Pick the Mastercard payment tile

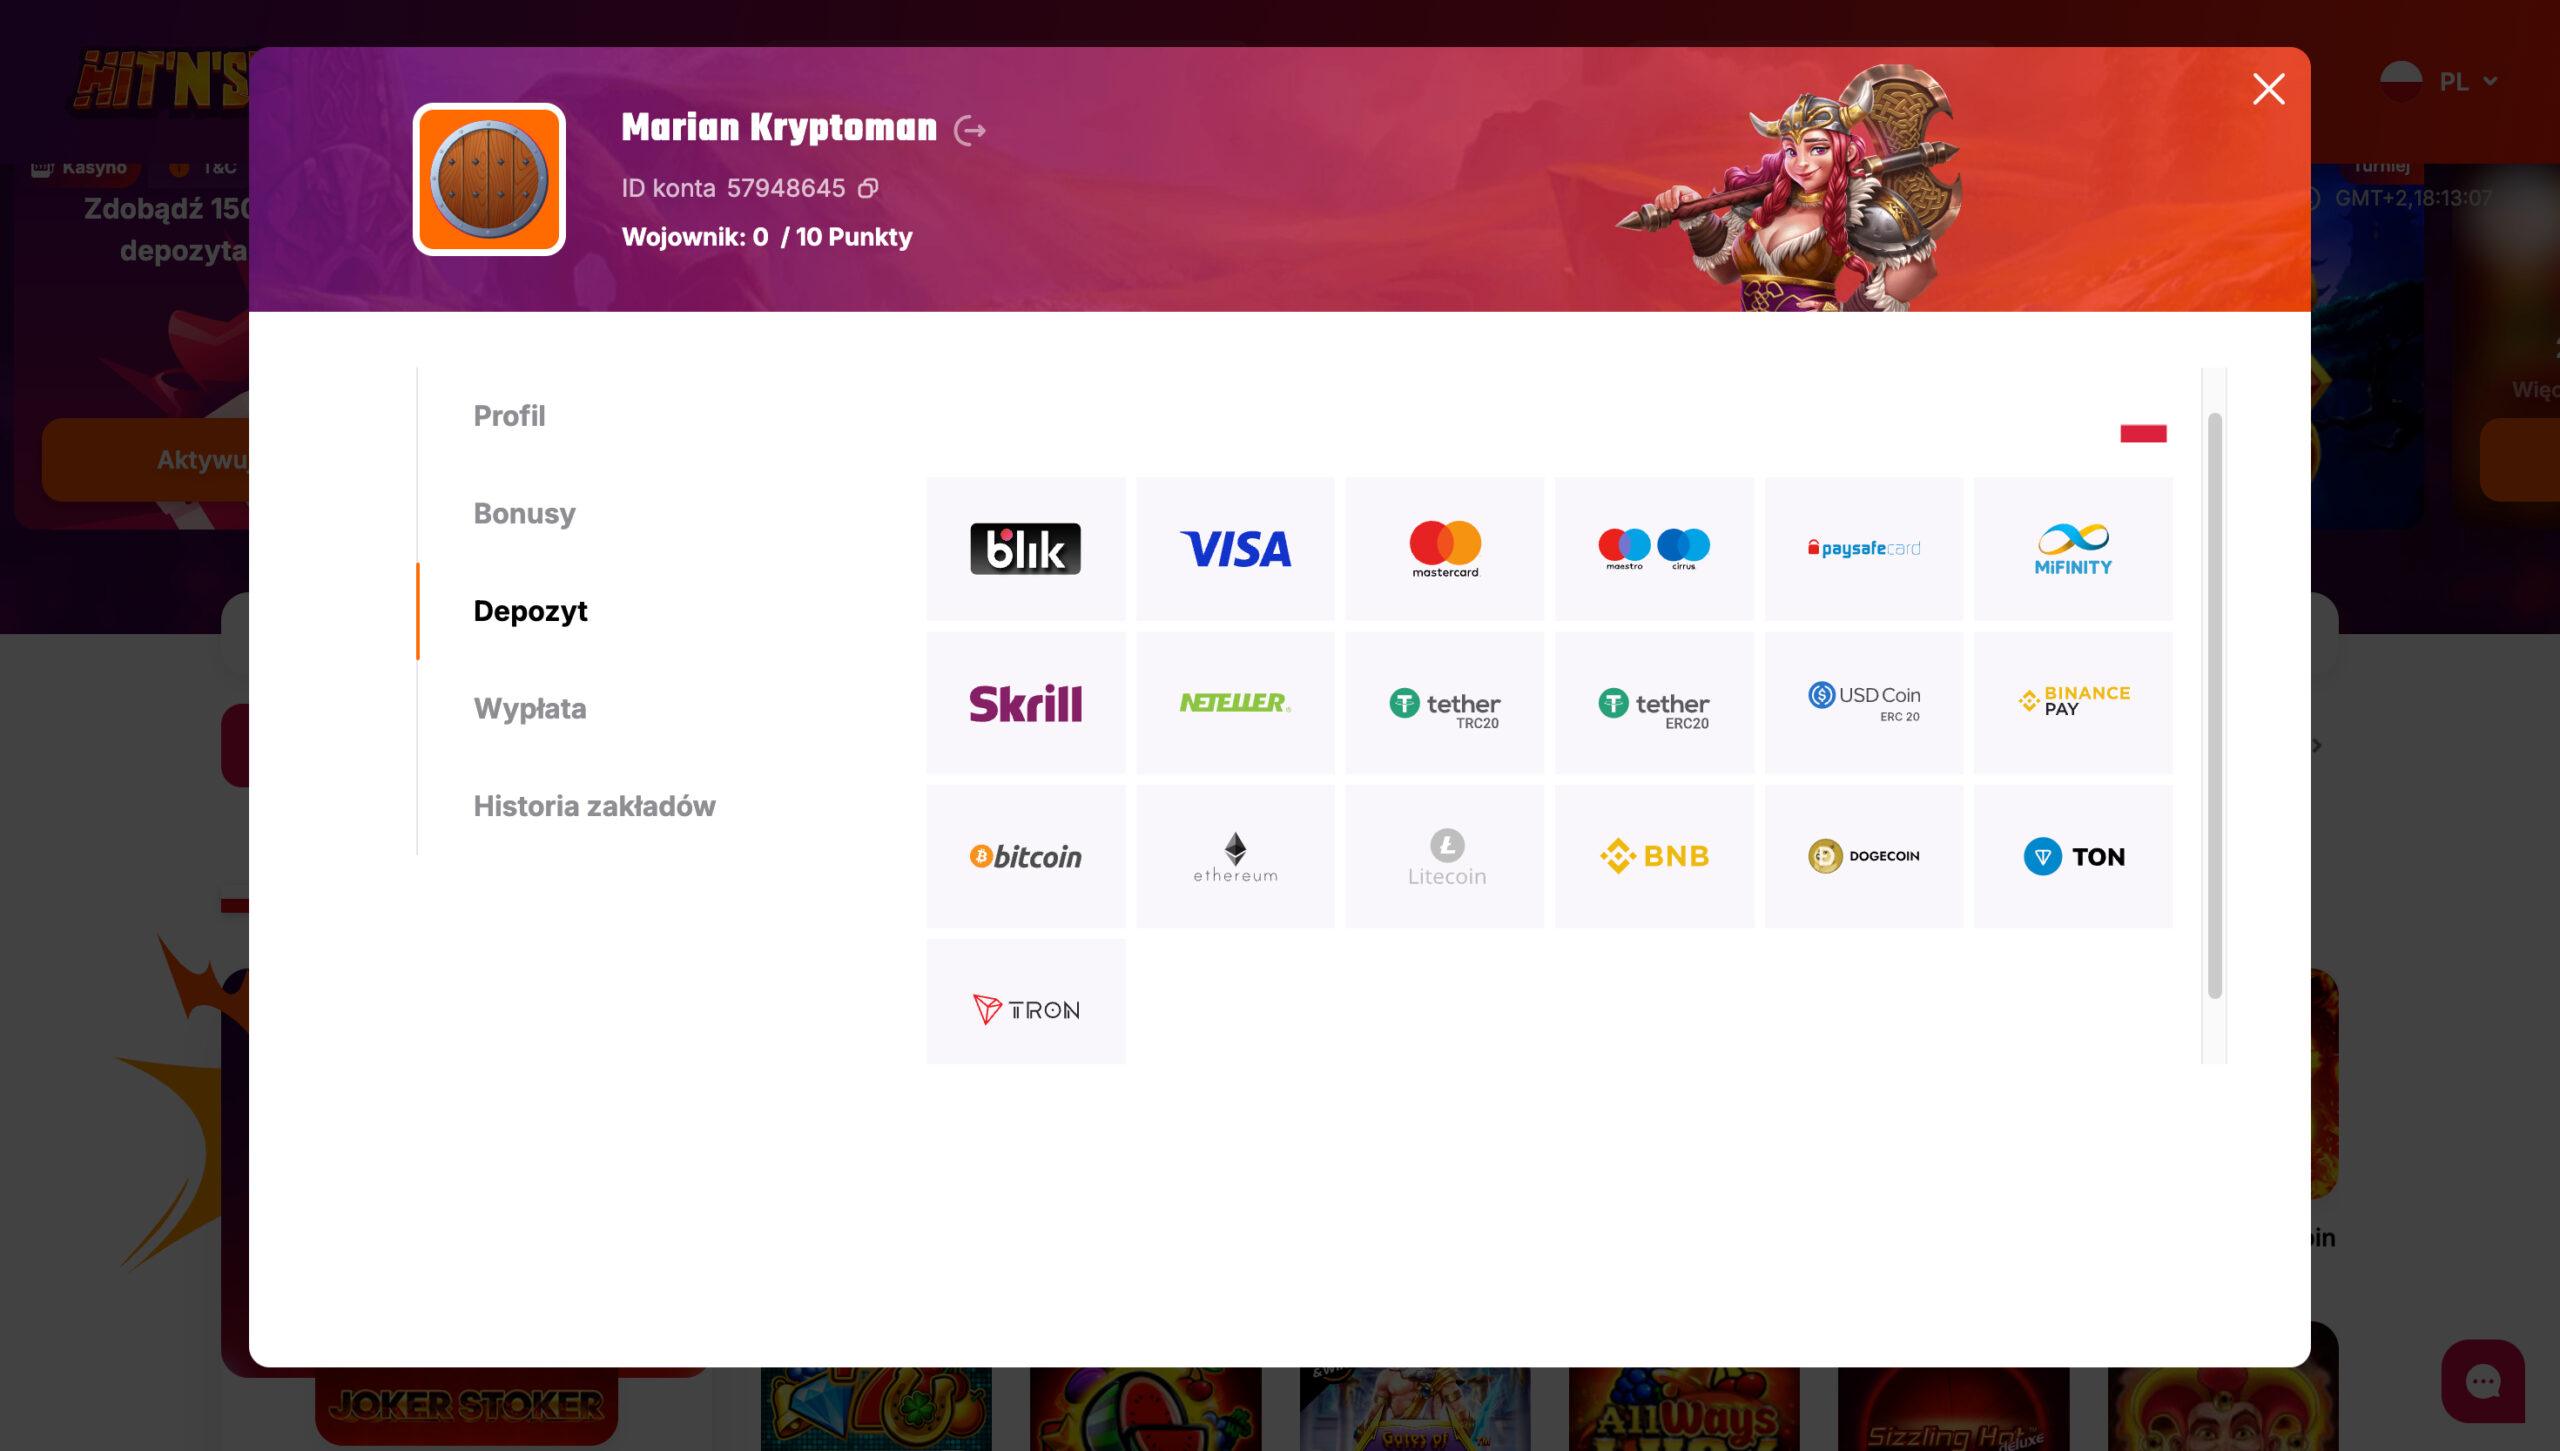1444,548
